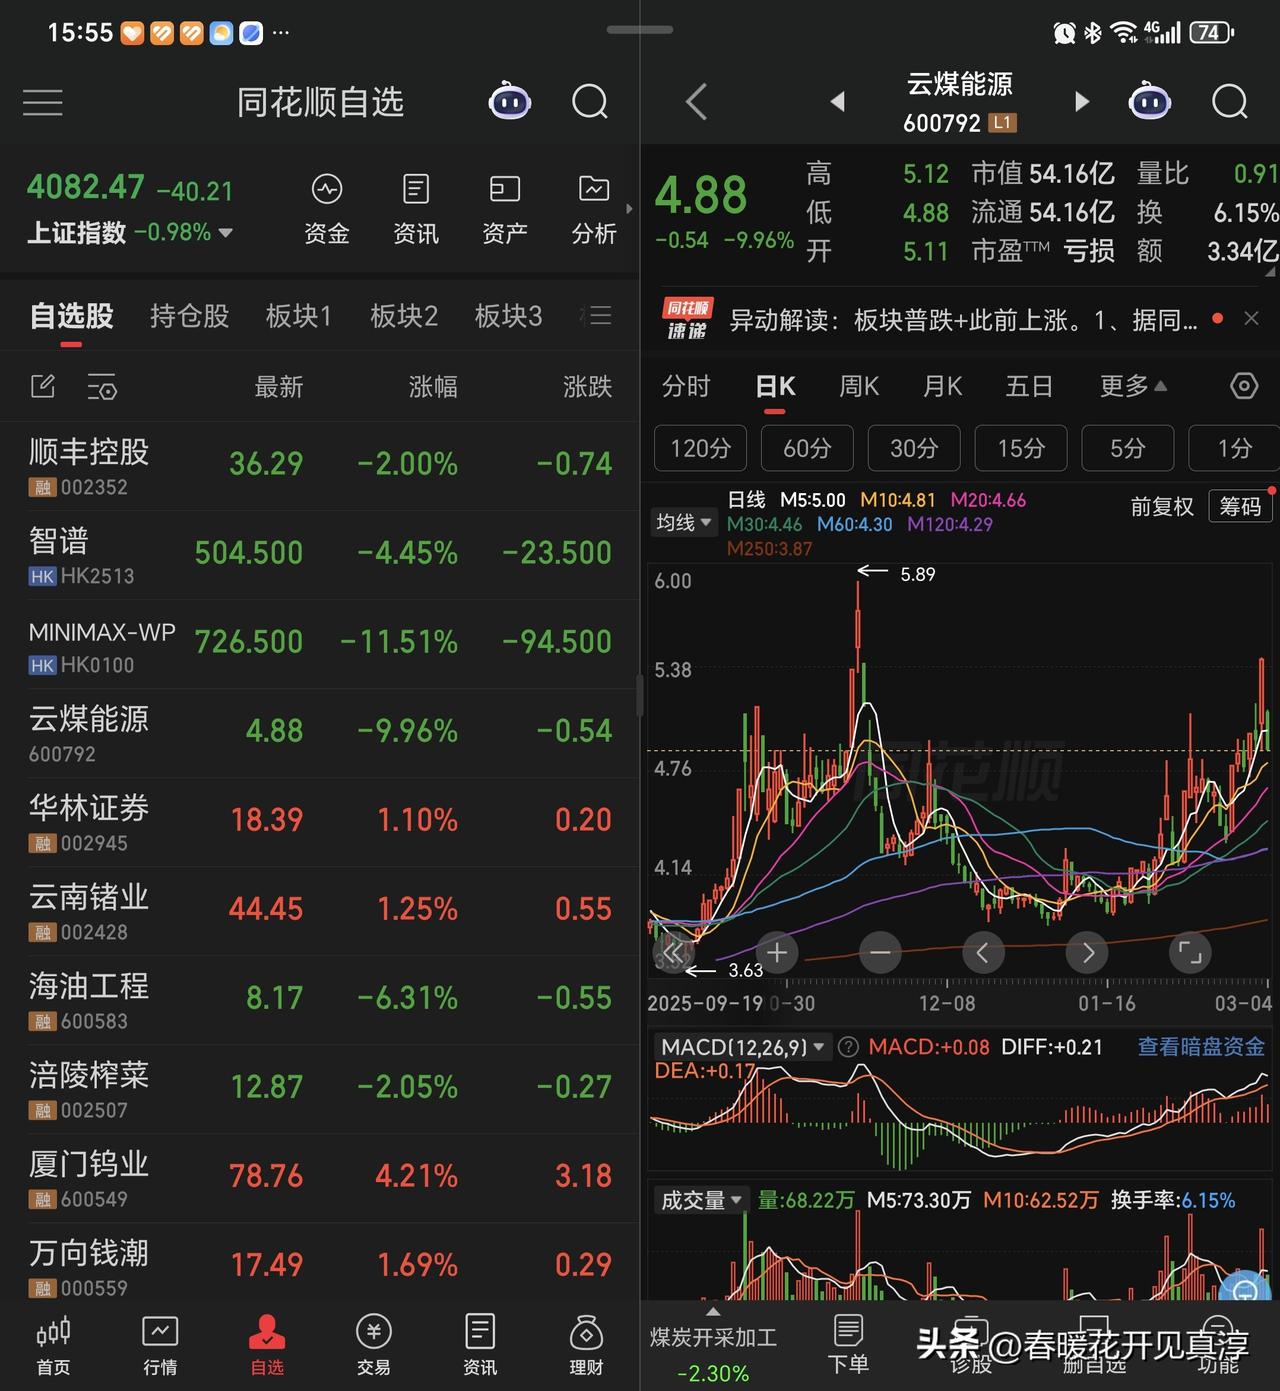1280x1391 pixels.
Task: Switch to the 板块2 tab
Action: point(403,316)
